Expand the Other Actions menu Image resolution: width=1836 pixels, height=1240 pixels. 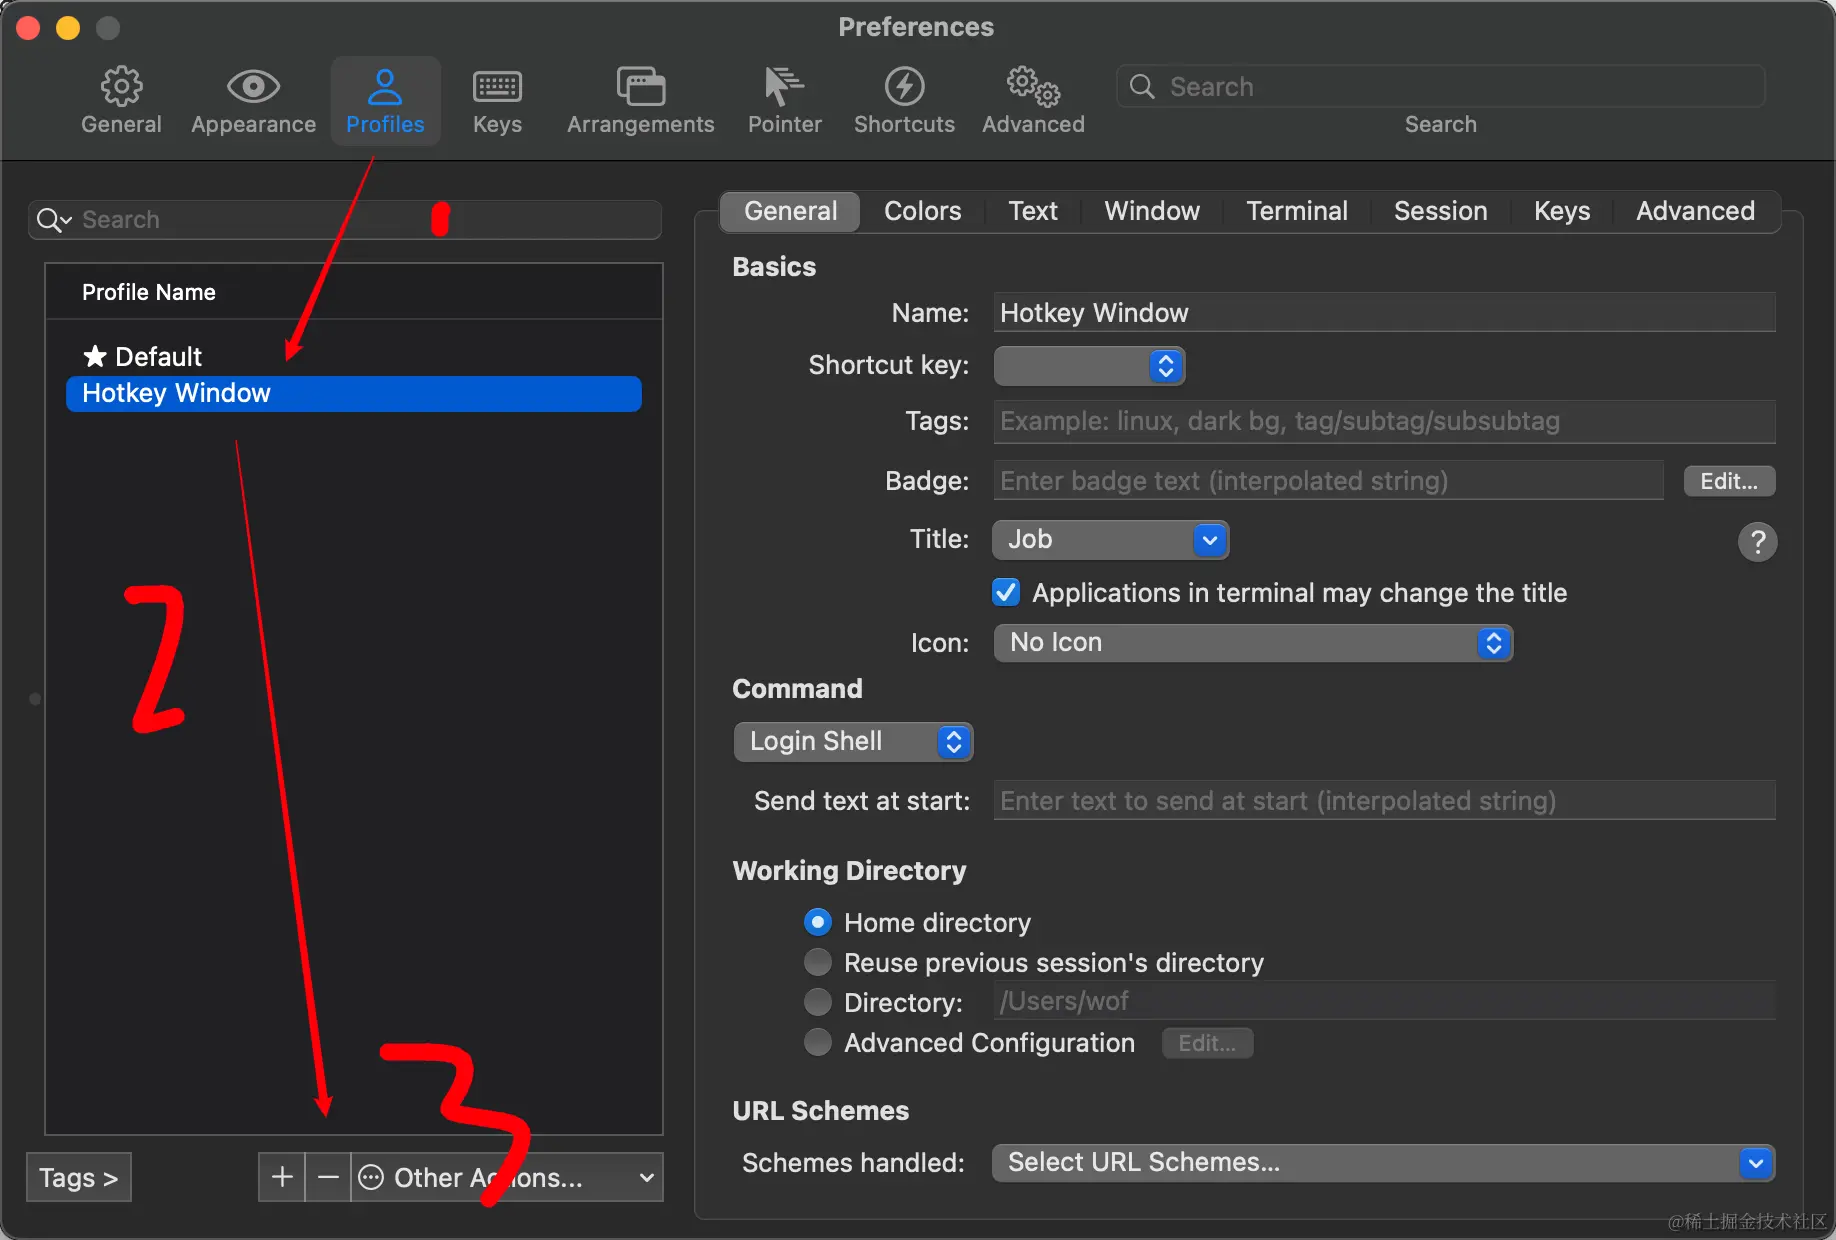507,1177
